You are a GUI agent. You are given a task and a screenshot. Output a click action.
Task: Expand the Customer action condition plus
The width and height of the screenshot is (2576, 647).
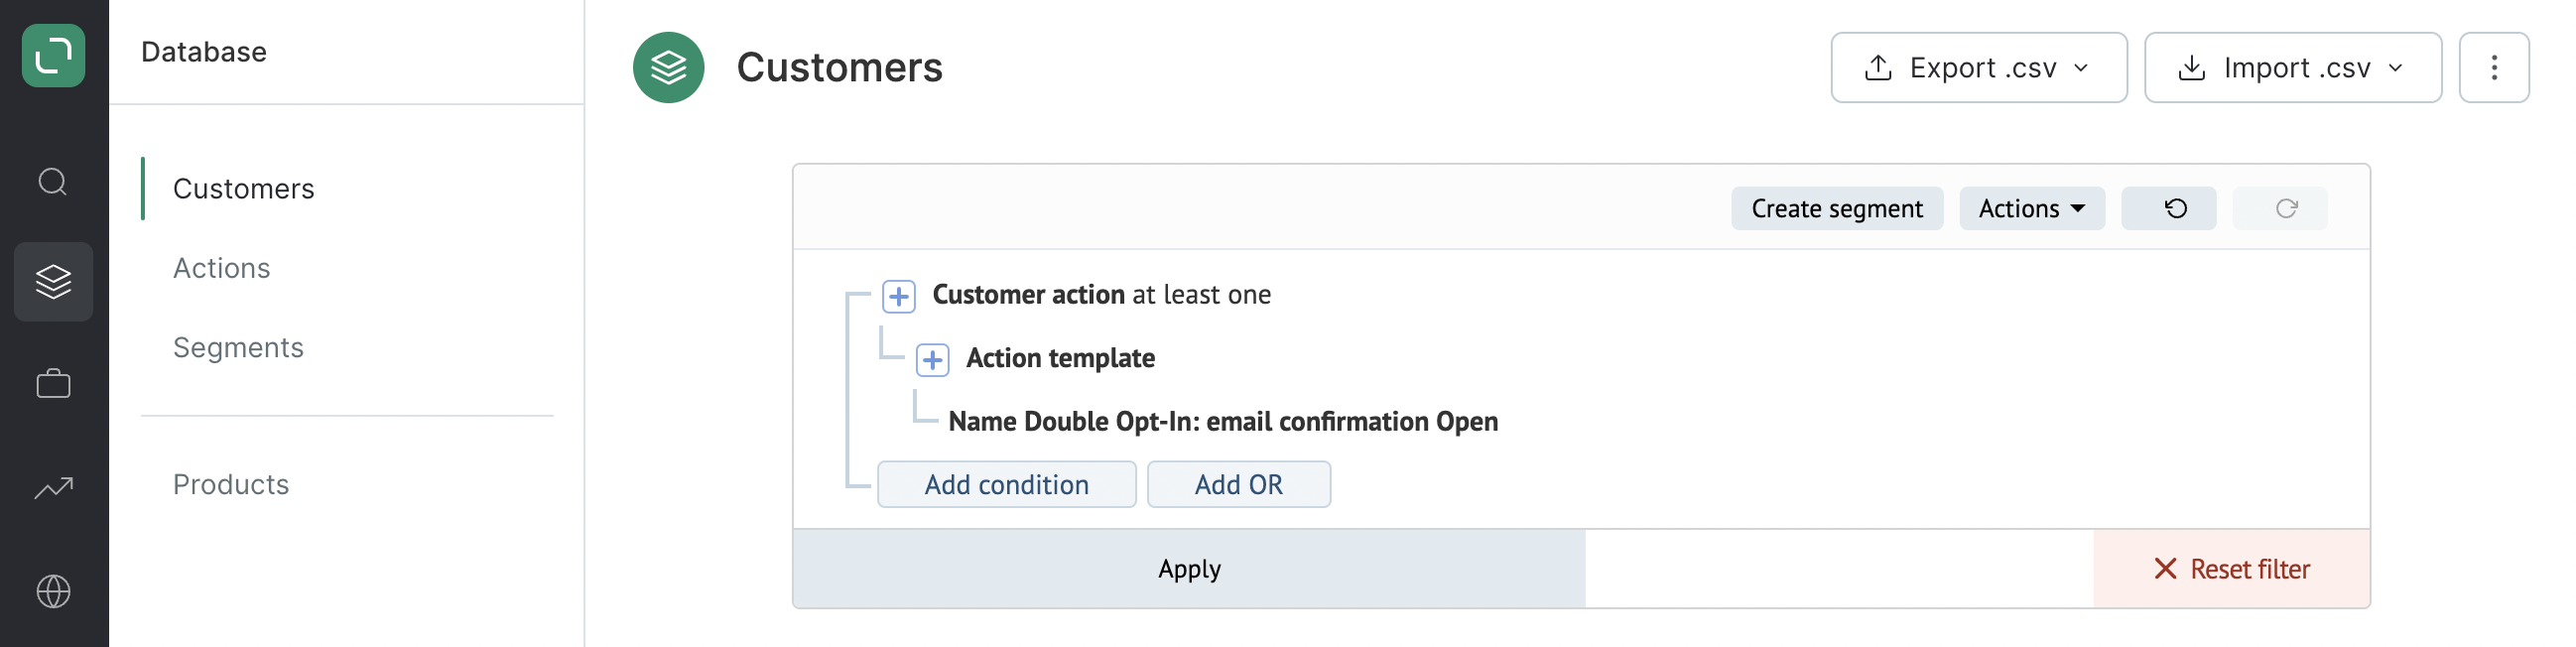[x=898, y=296]
